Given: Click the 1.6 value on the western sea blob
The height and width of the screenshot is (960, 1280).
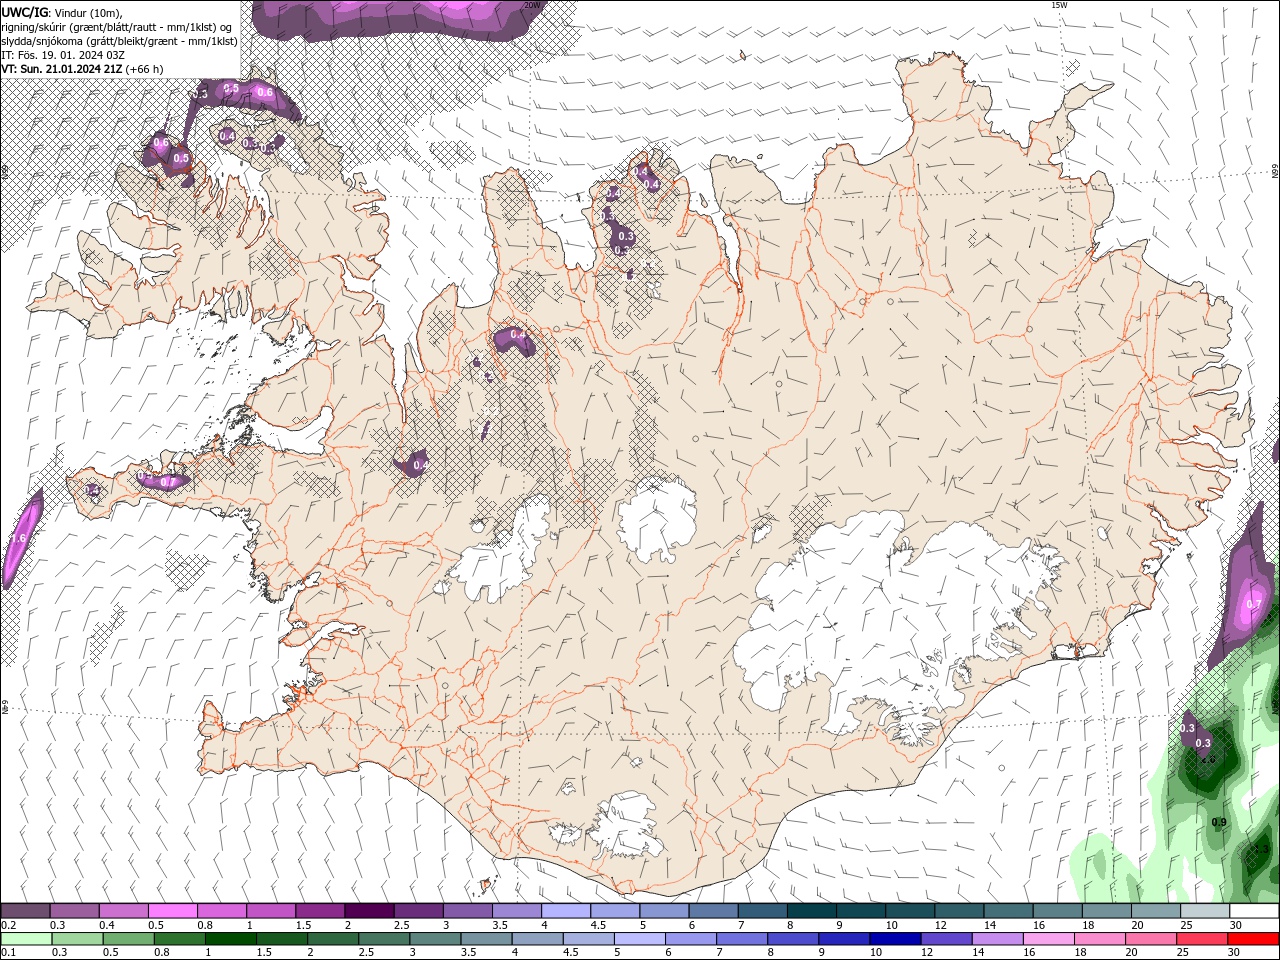Looking at the screenshot, I should tap(18, 538).
